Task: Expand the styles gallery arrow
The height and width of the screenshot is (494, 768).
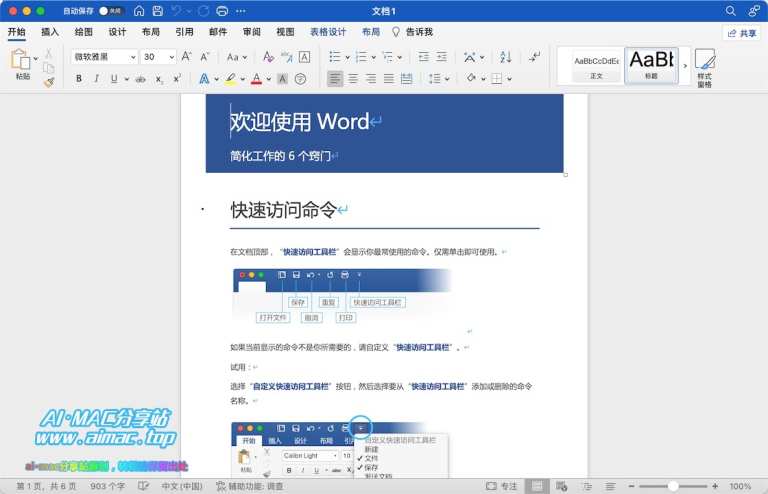Action: click(x=685, y=66)
